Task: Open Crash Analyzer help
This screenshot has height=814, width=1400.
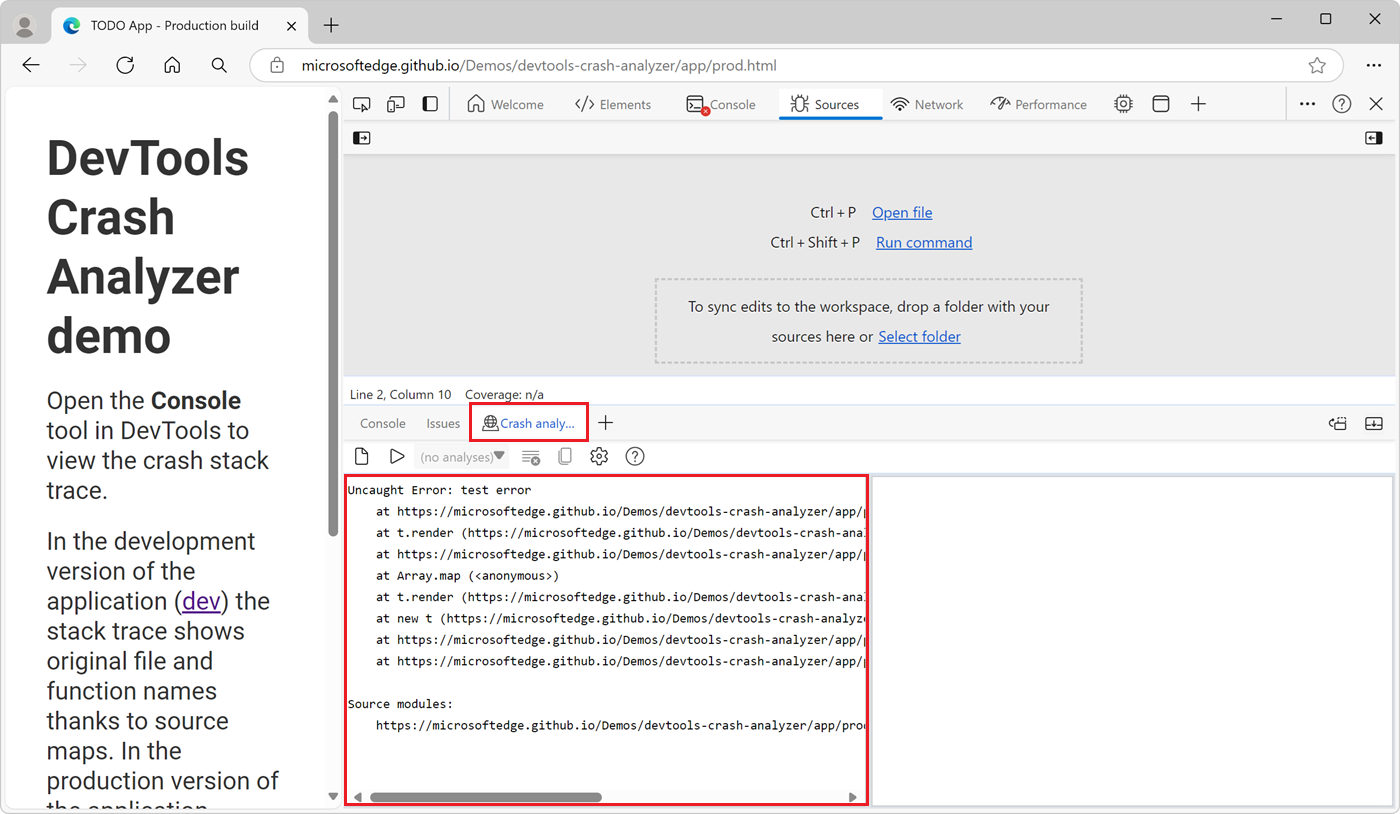Action: click(635, 456)
